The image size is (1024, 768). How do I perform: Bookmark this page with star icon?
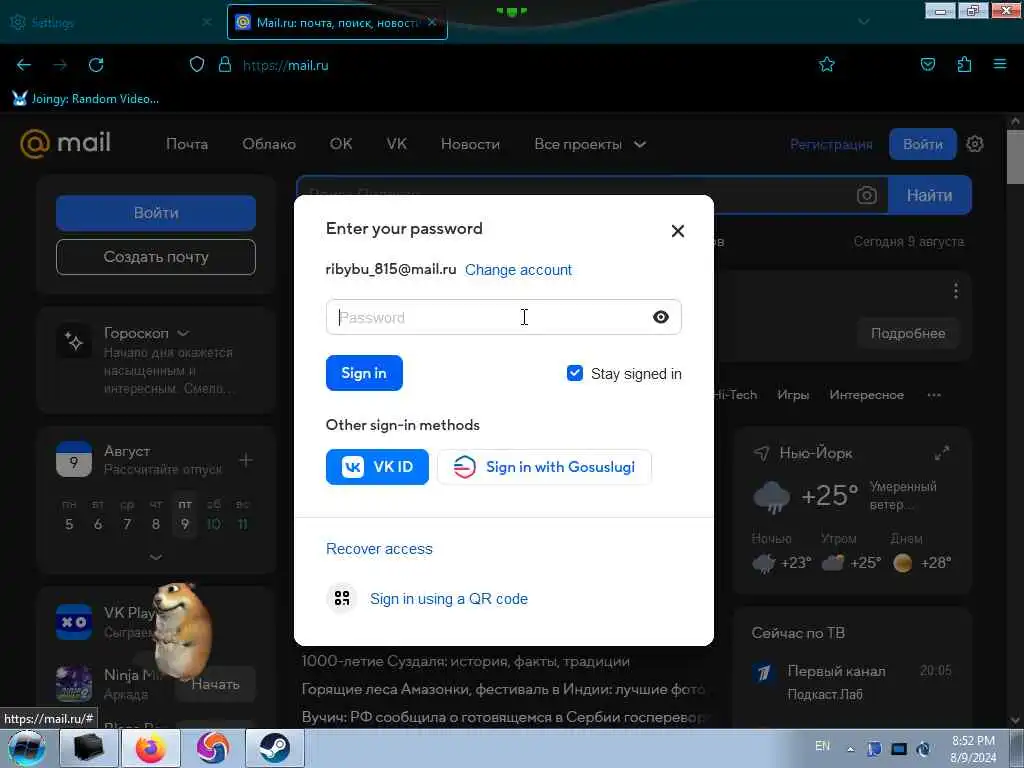tap(827, 64)
